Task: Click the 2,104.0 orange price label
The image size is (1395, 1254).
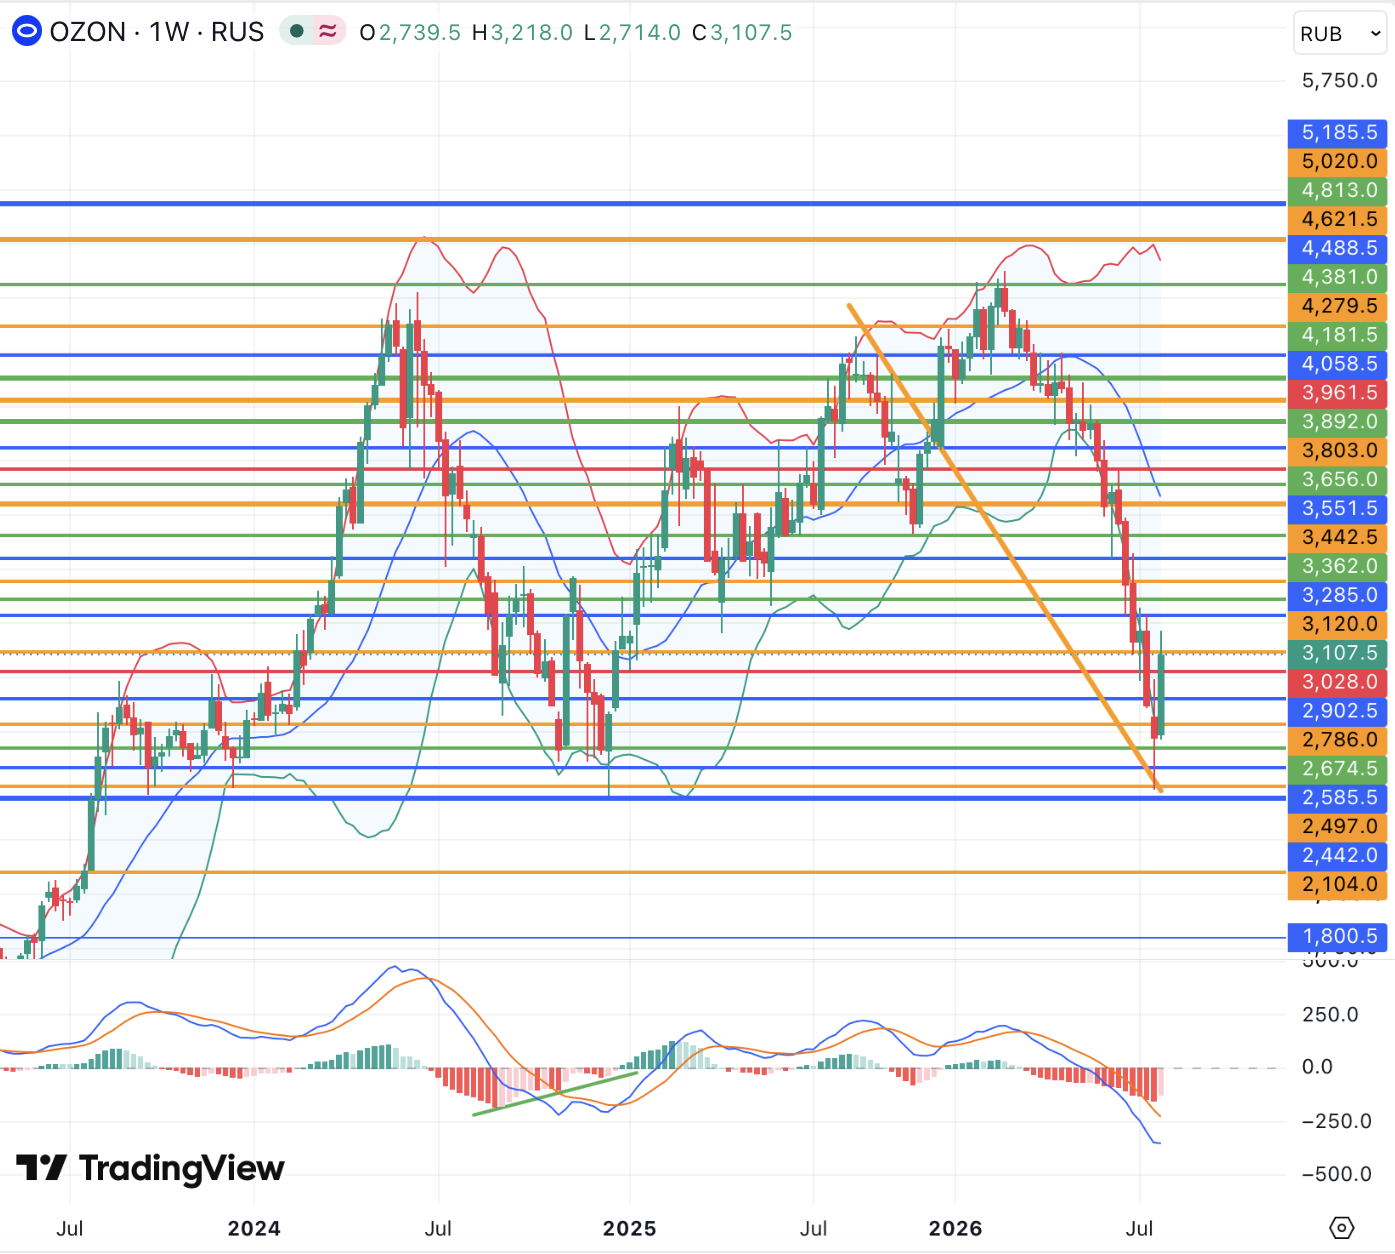Action: (x=1339, y=886)
